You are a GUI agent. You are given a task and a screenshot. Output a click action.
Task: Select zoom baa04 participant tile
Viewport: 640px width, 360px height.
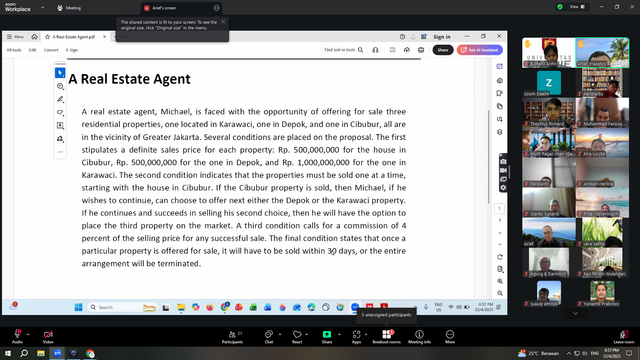[x=549, y=82]
